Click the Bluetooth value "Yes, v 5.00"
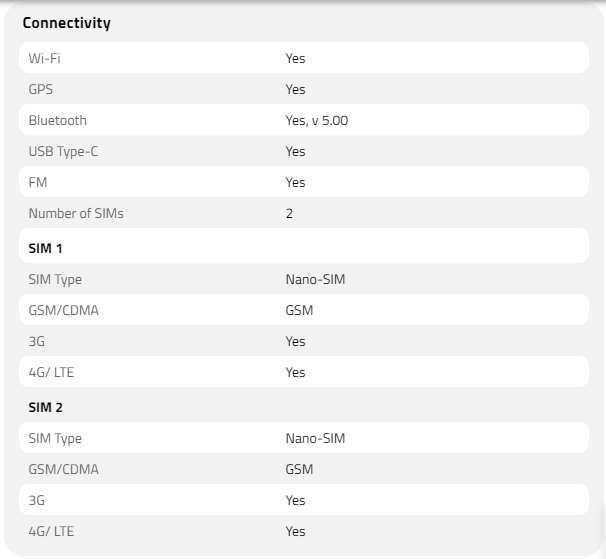 316,120
